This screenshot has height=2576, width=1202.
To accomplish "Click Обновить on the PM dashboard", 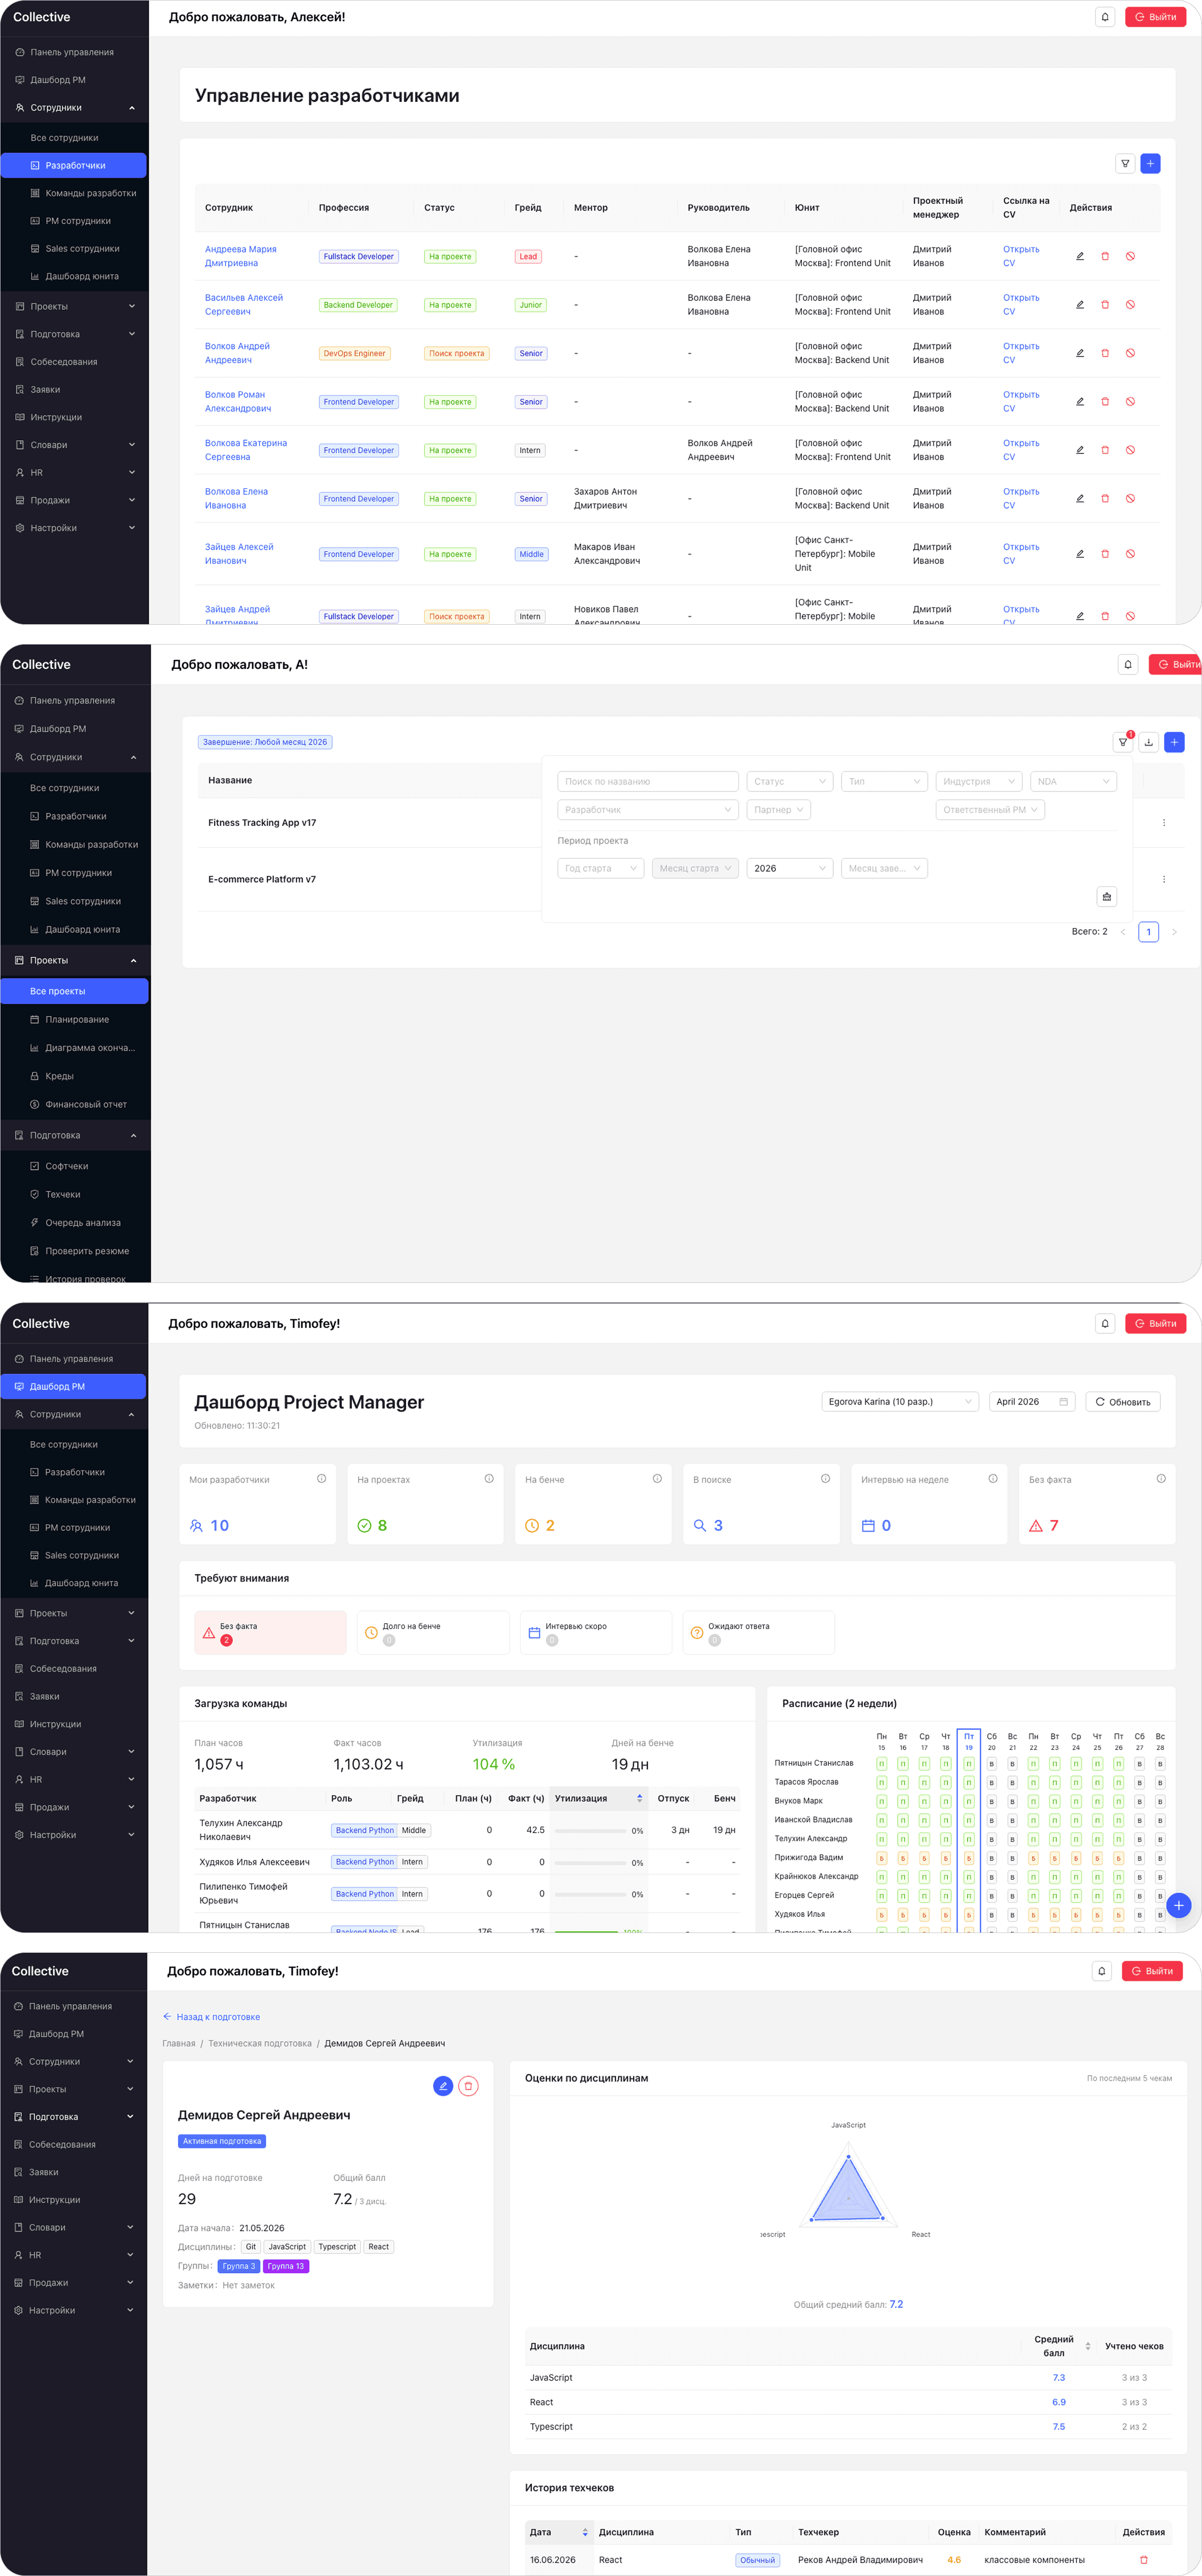I will tap(1123, 1402).
